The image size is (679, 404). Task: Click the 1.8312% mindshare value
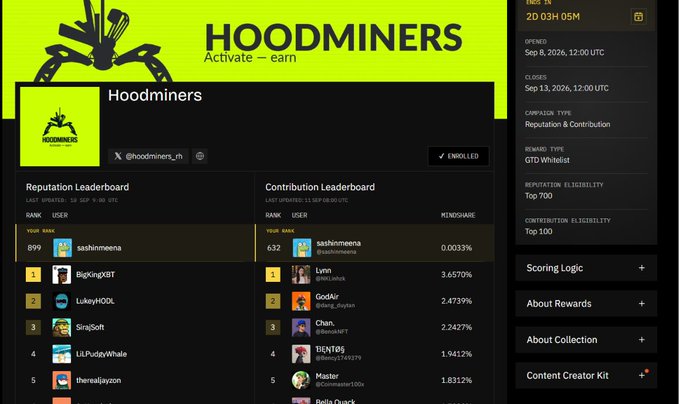click(x=456, y=380)
